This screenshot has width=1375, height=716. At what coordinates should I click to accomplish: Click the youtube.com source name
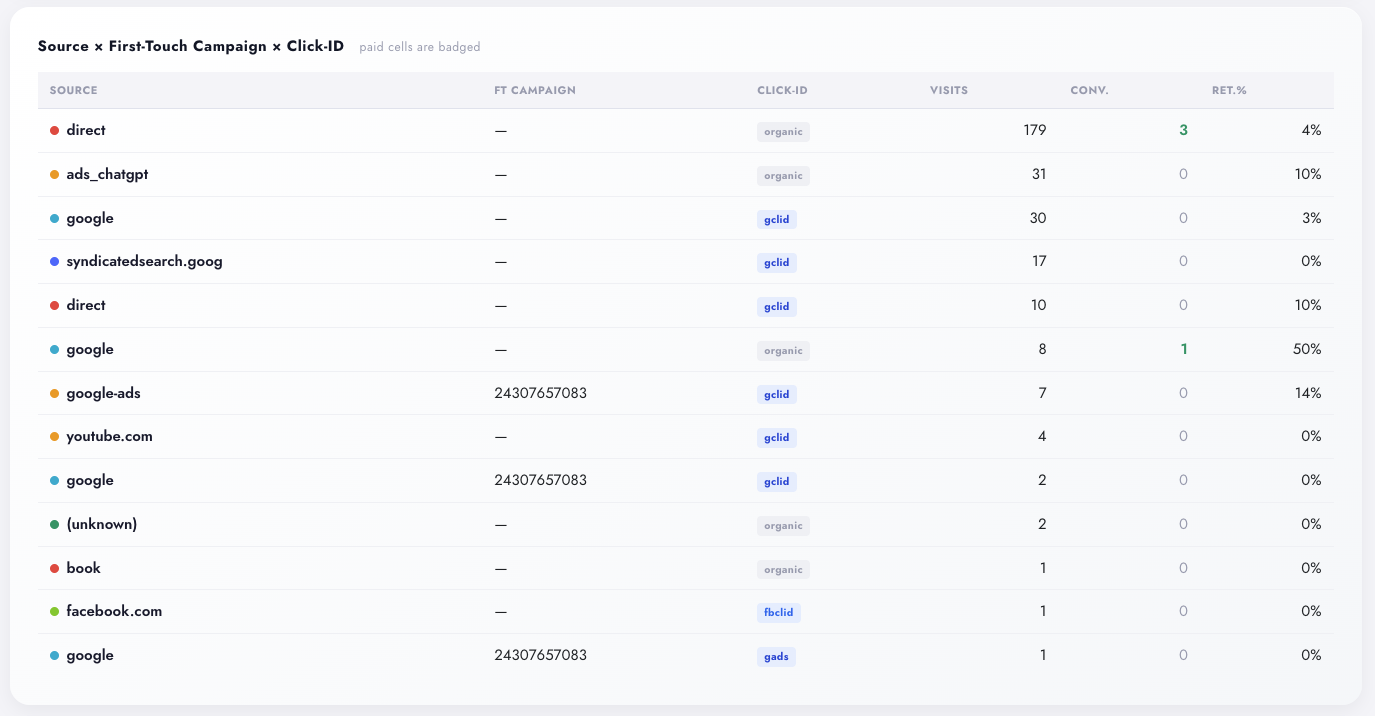tap(109, 436)
